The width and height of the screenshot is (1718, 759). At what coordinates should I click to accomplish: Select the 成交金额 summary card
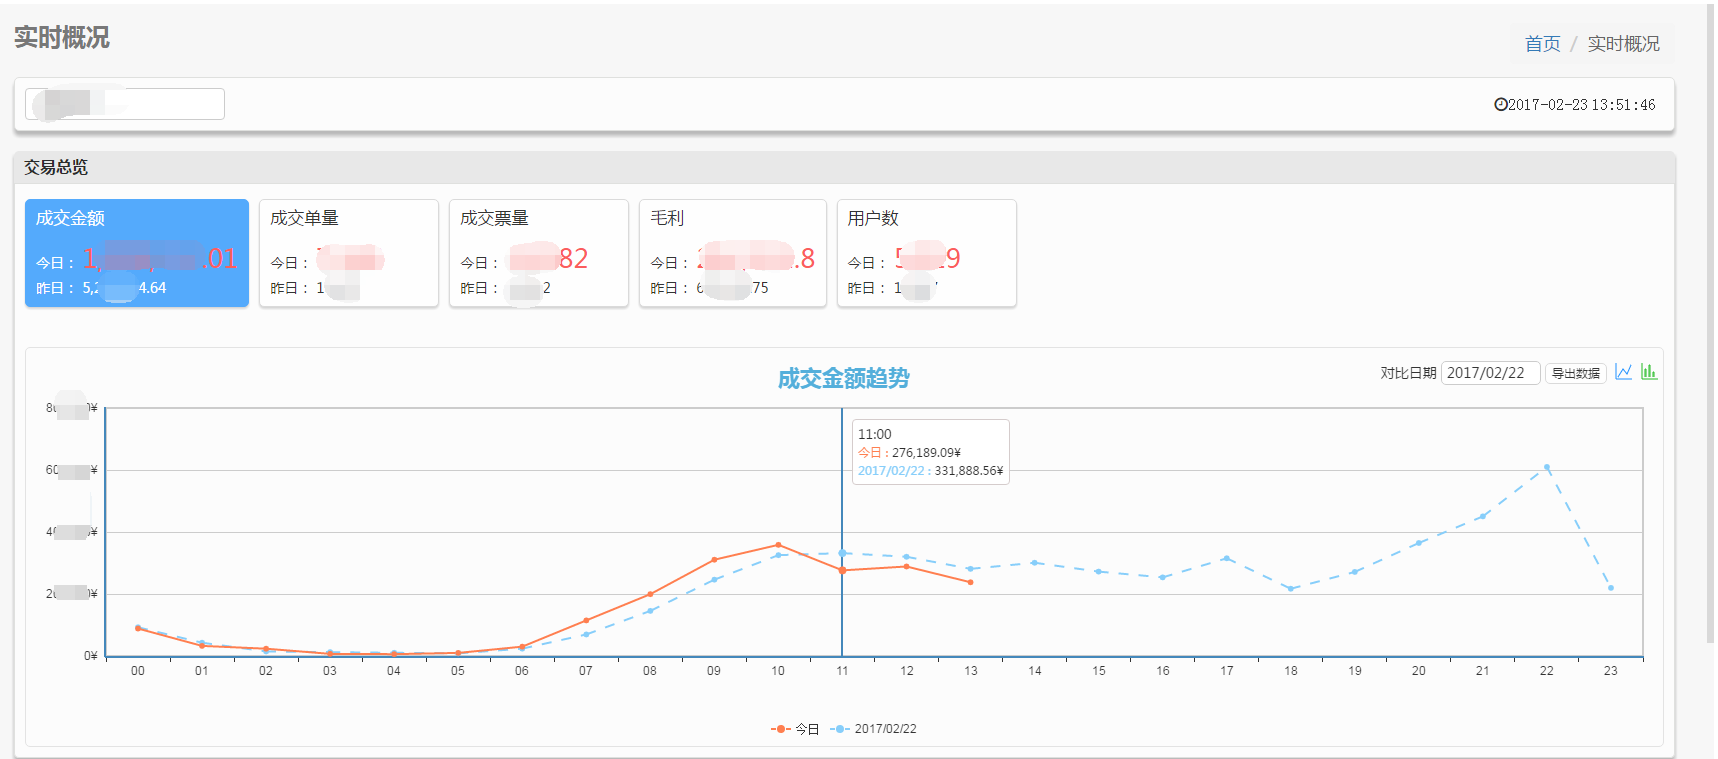[x=137, y=253]
